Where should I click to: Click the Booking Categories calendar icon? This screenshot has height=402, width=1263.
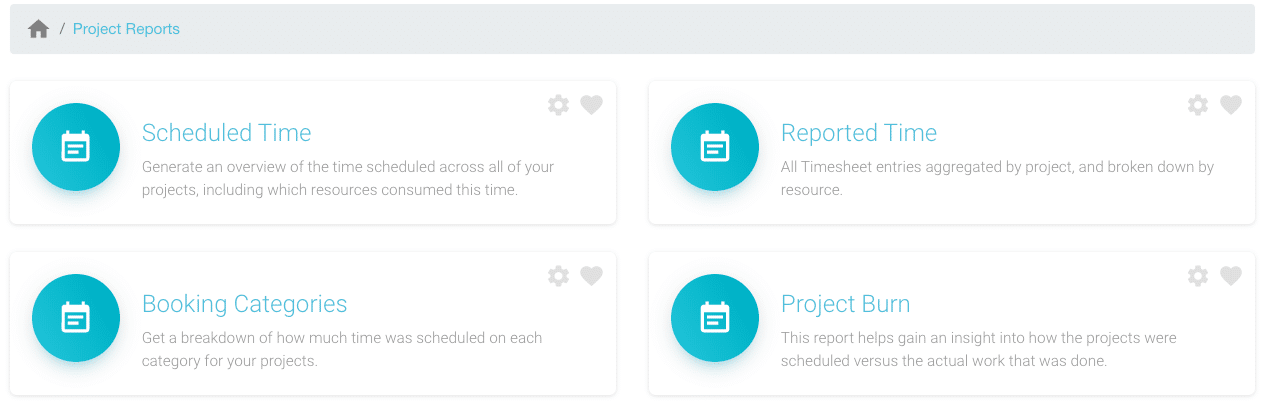76,318
